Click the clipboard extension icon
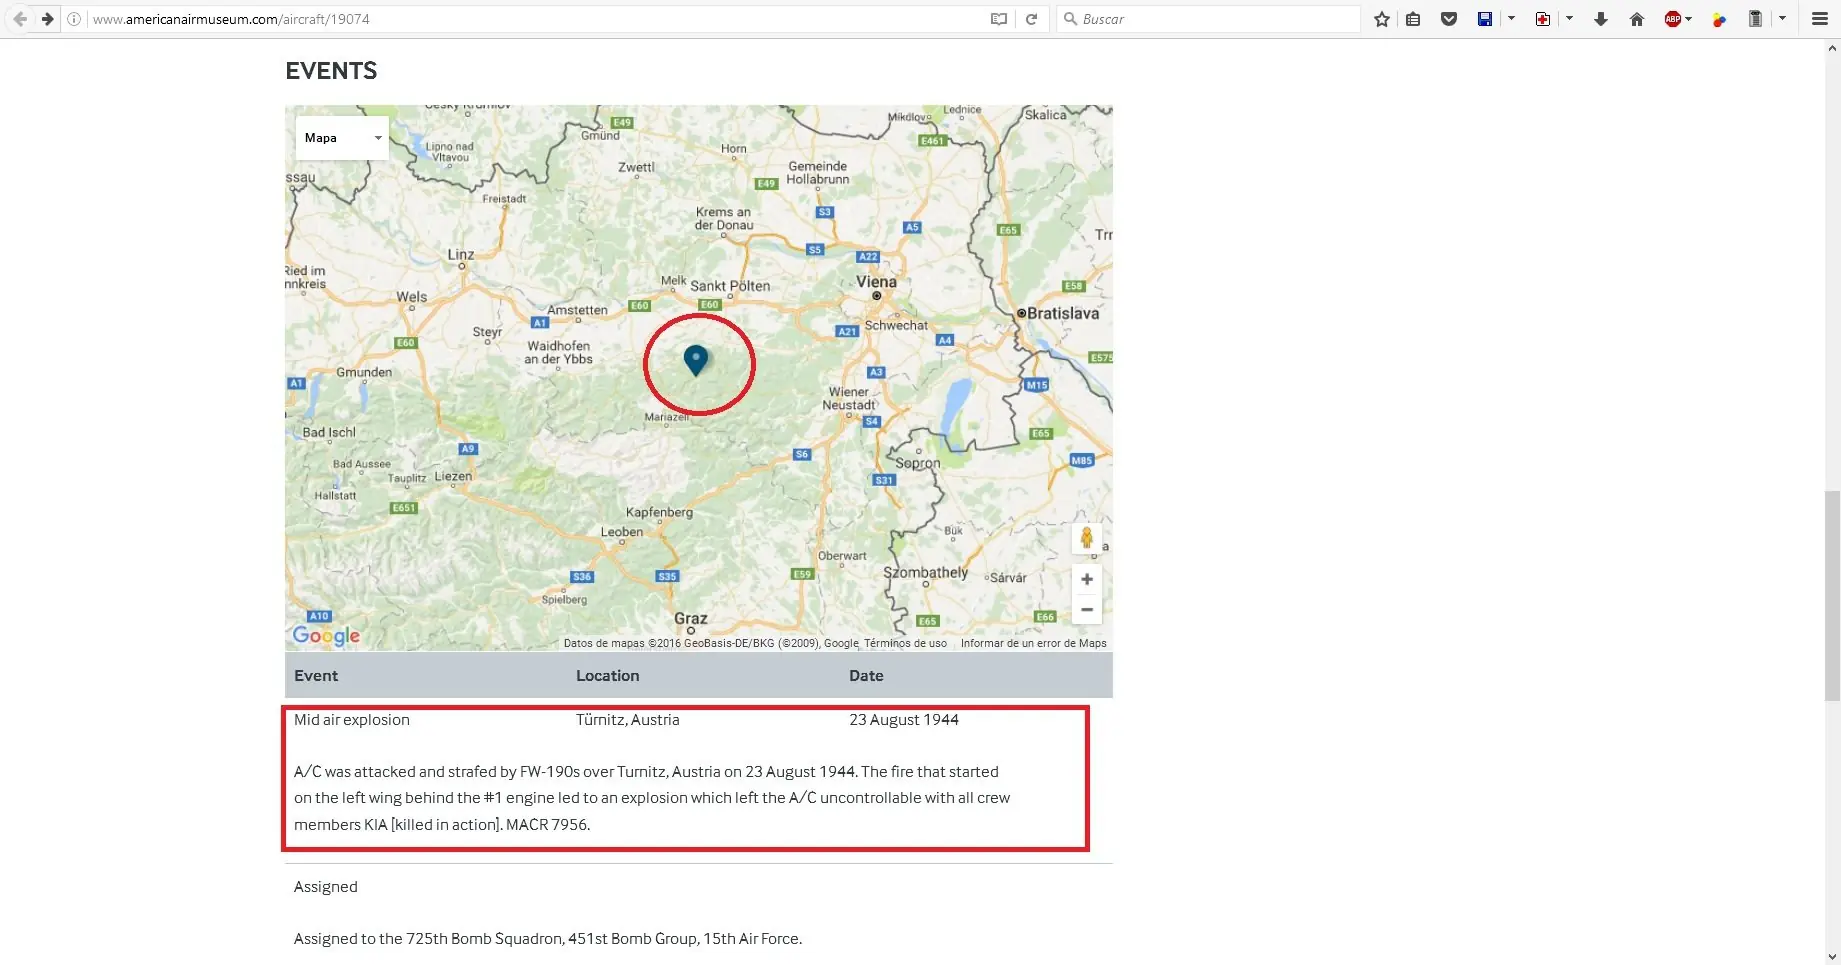This screenshot has height=965, width=1841. pyautogui.click(x=1755, y=19)
